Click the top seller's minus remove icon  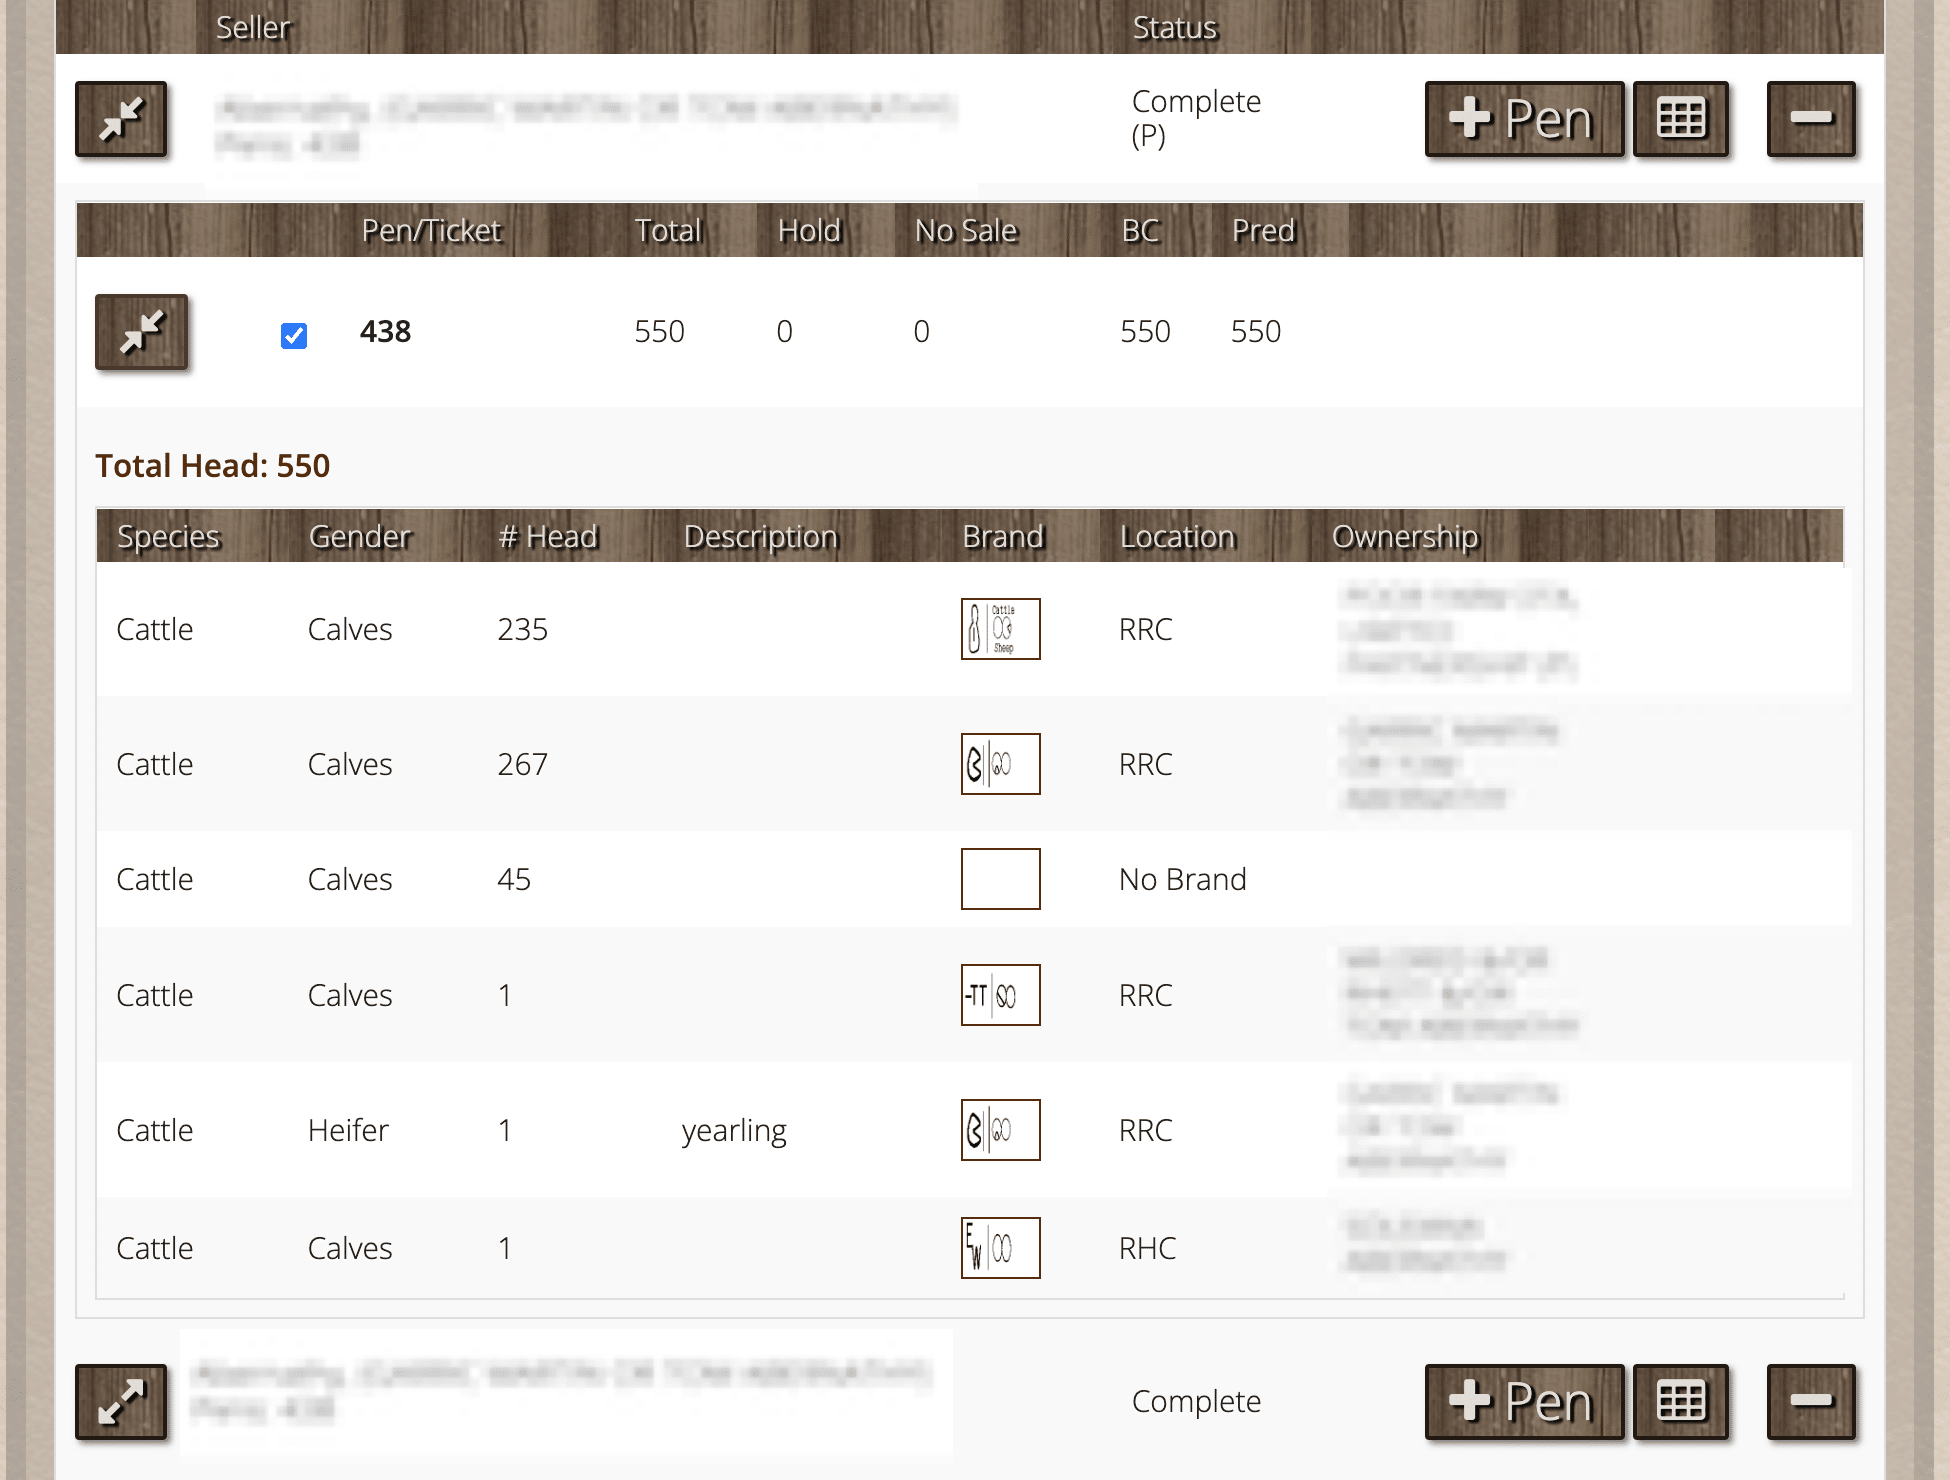pos(1810,120)
